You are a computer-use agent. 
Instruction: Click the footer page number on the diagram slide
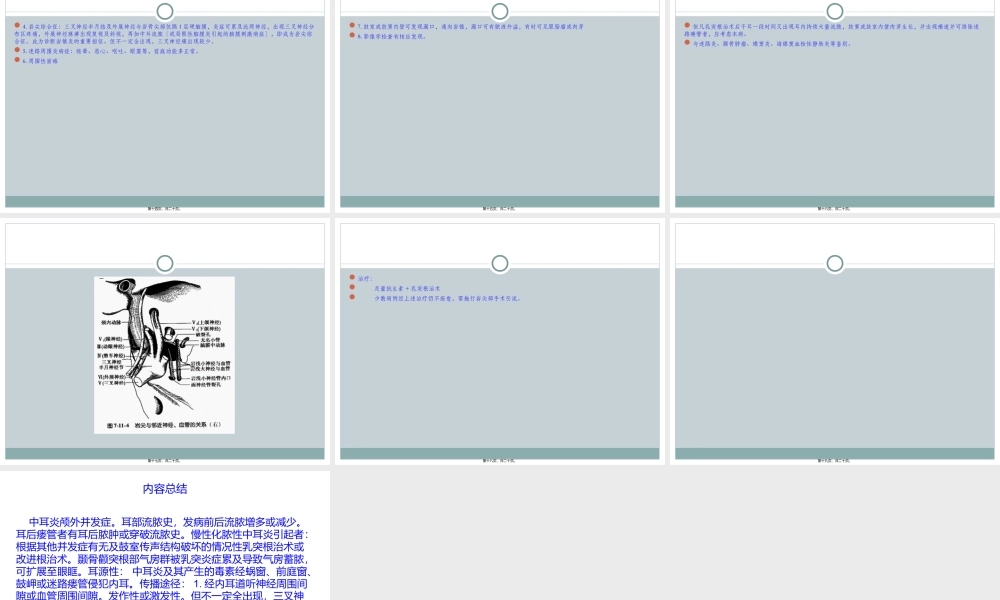click(x=164, y=460)
